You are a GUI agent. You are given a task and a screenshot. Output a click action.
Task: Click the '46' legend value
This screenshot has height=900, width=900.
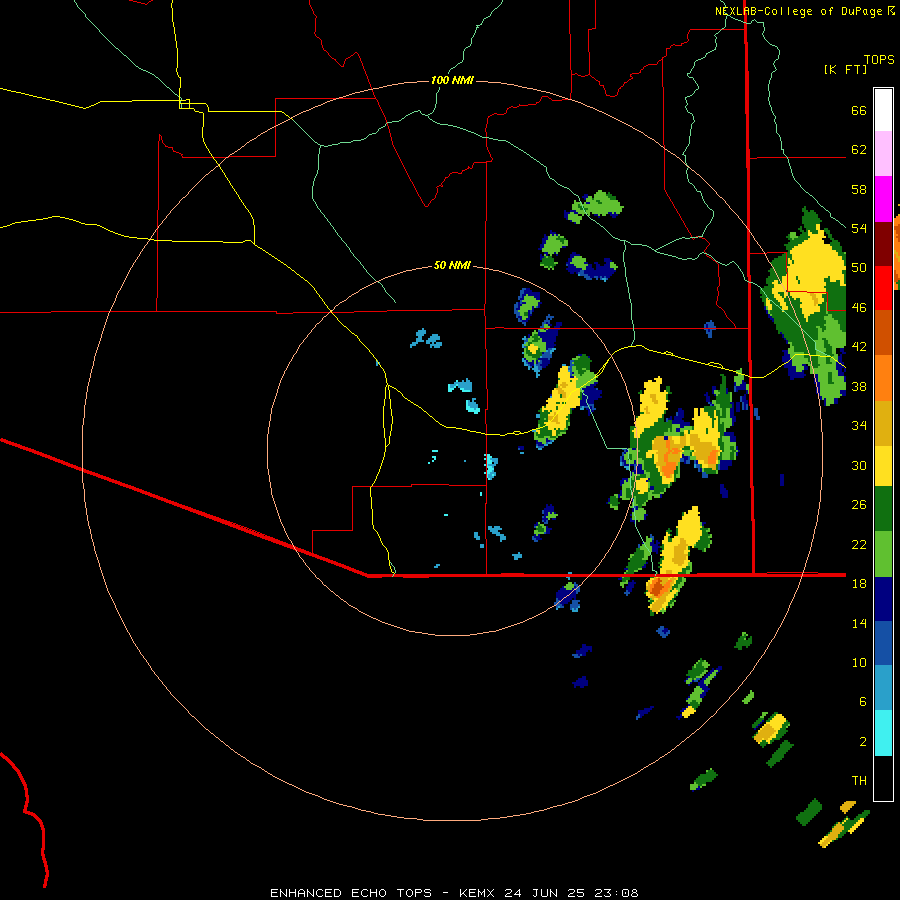click(859, 308)
